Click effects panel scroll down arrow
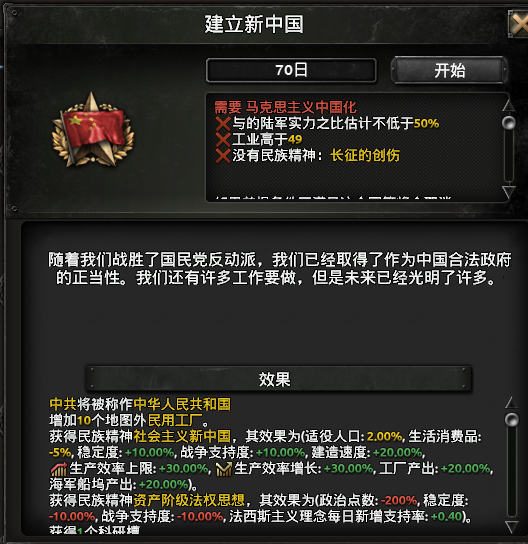The image size is (528, 544). point(511,527)
